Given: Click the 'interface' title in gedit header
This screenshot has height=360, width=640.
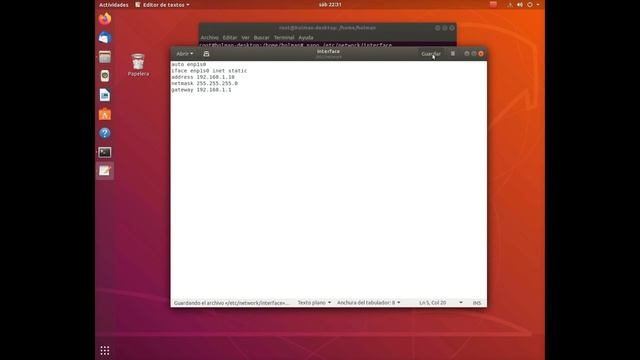Looking at the screenshot, I should point(328,51).
